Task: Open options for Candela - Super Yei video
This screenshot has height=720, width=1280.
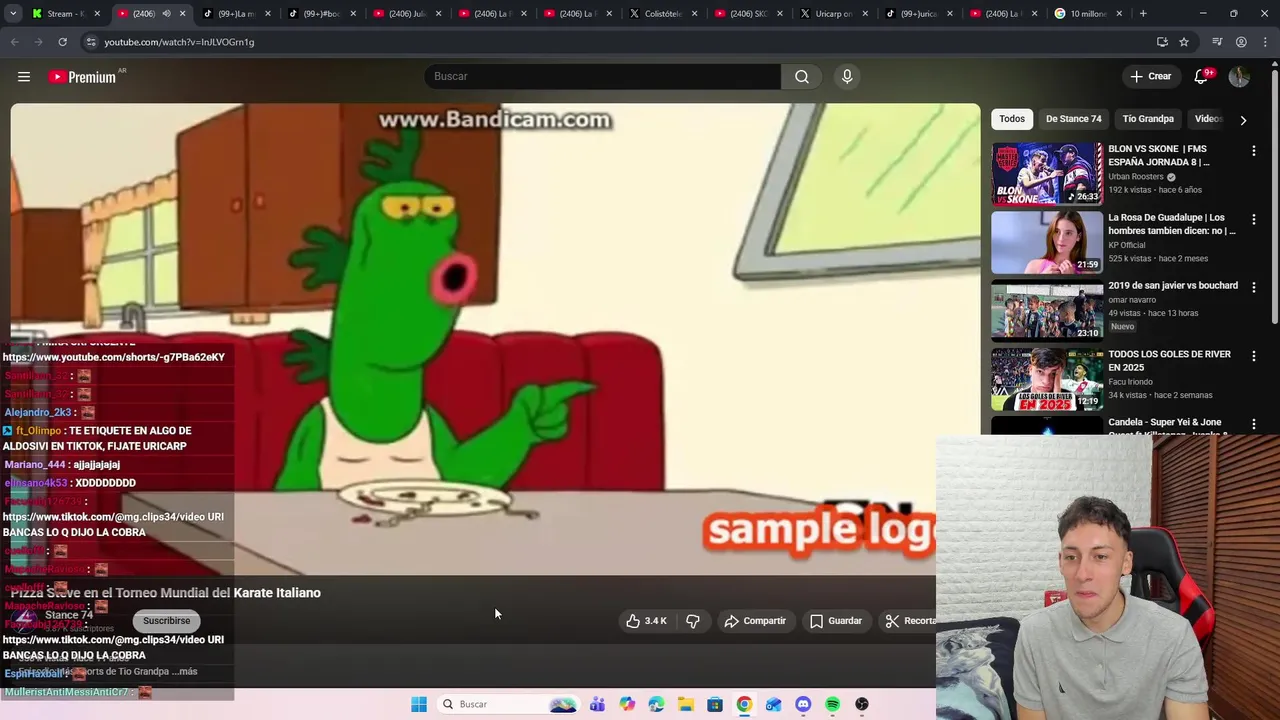Action: pos(1254,424)
